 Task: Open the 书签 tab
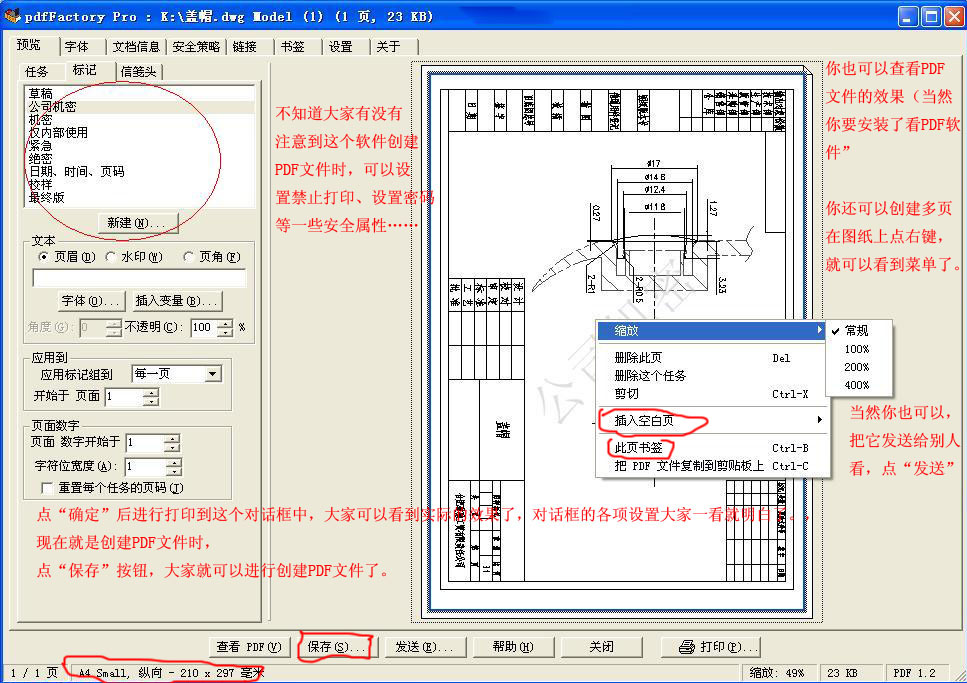pyautogui.click(x=293, y=47)
